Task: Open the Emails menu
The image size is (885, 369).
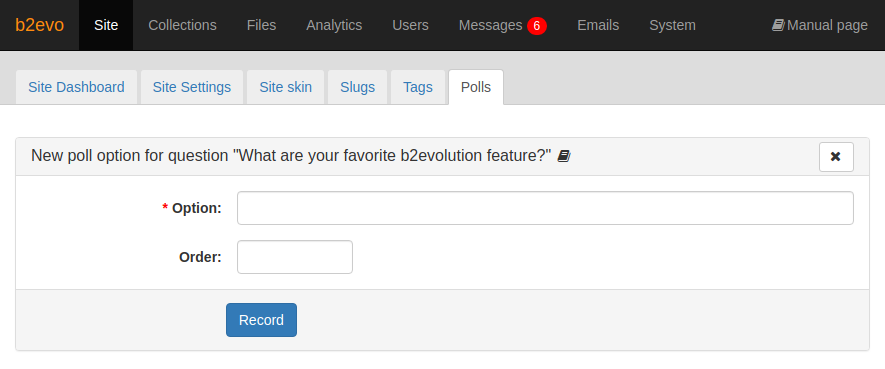Action: click(x=598, y=25)
